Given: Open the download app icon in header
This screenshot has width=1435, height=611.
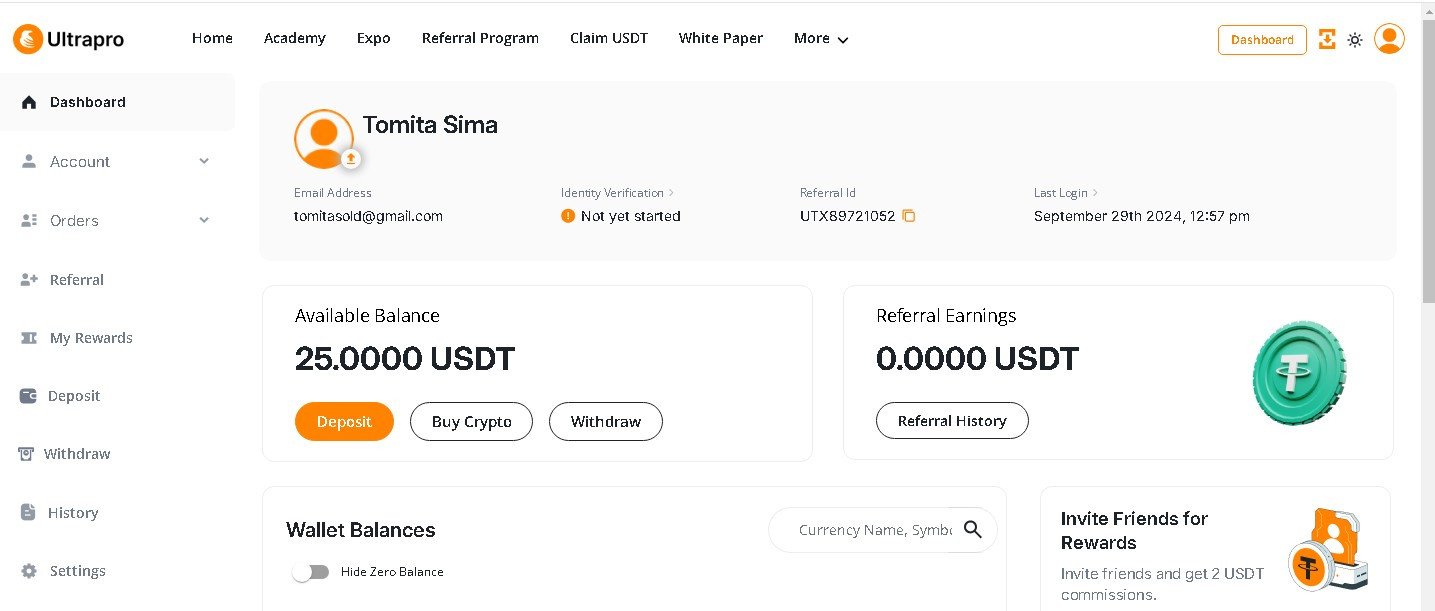Looking at the screenshot, I should point(1327,40).
